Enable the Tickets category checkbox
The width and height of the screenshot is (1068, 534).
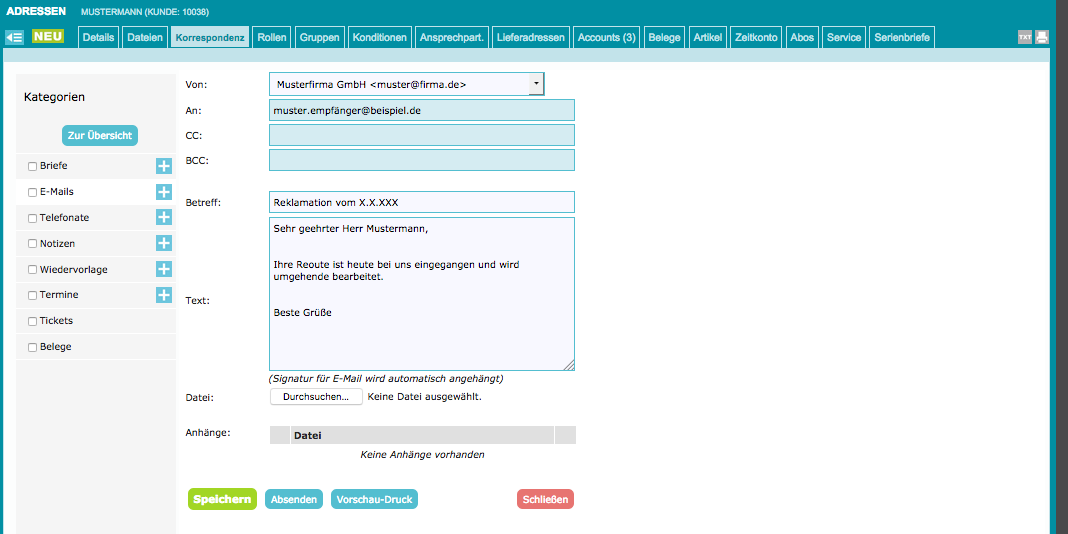pos(32,321)
